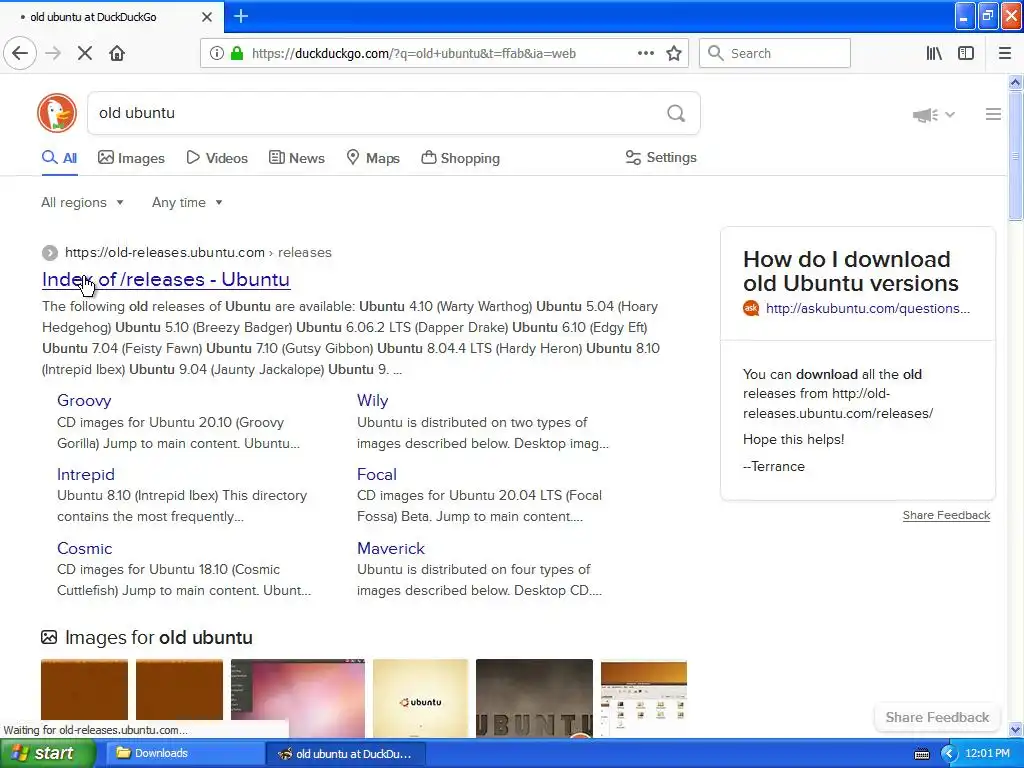This screenshot has width=1024, height=768.
Task: Open the Intrepid sitelink
Action: tap(86, 474)
